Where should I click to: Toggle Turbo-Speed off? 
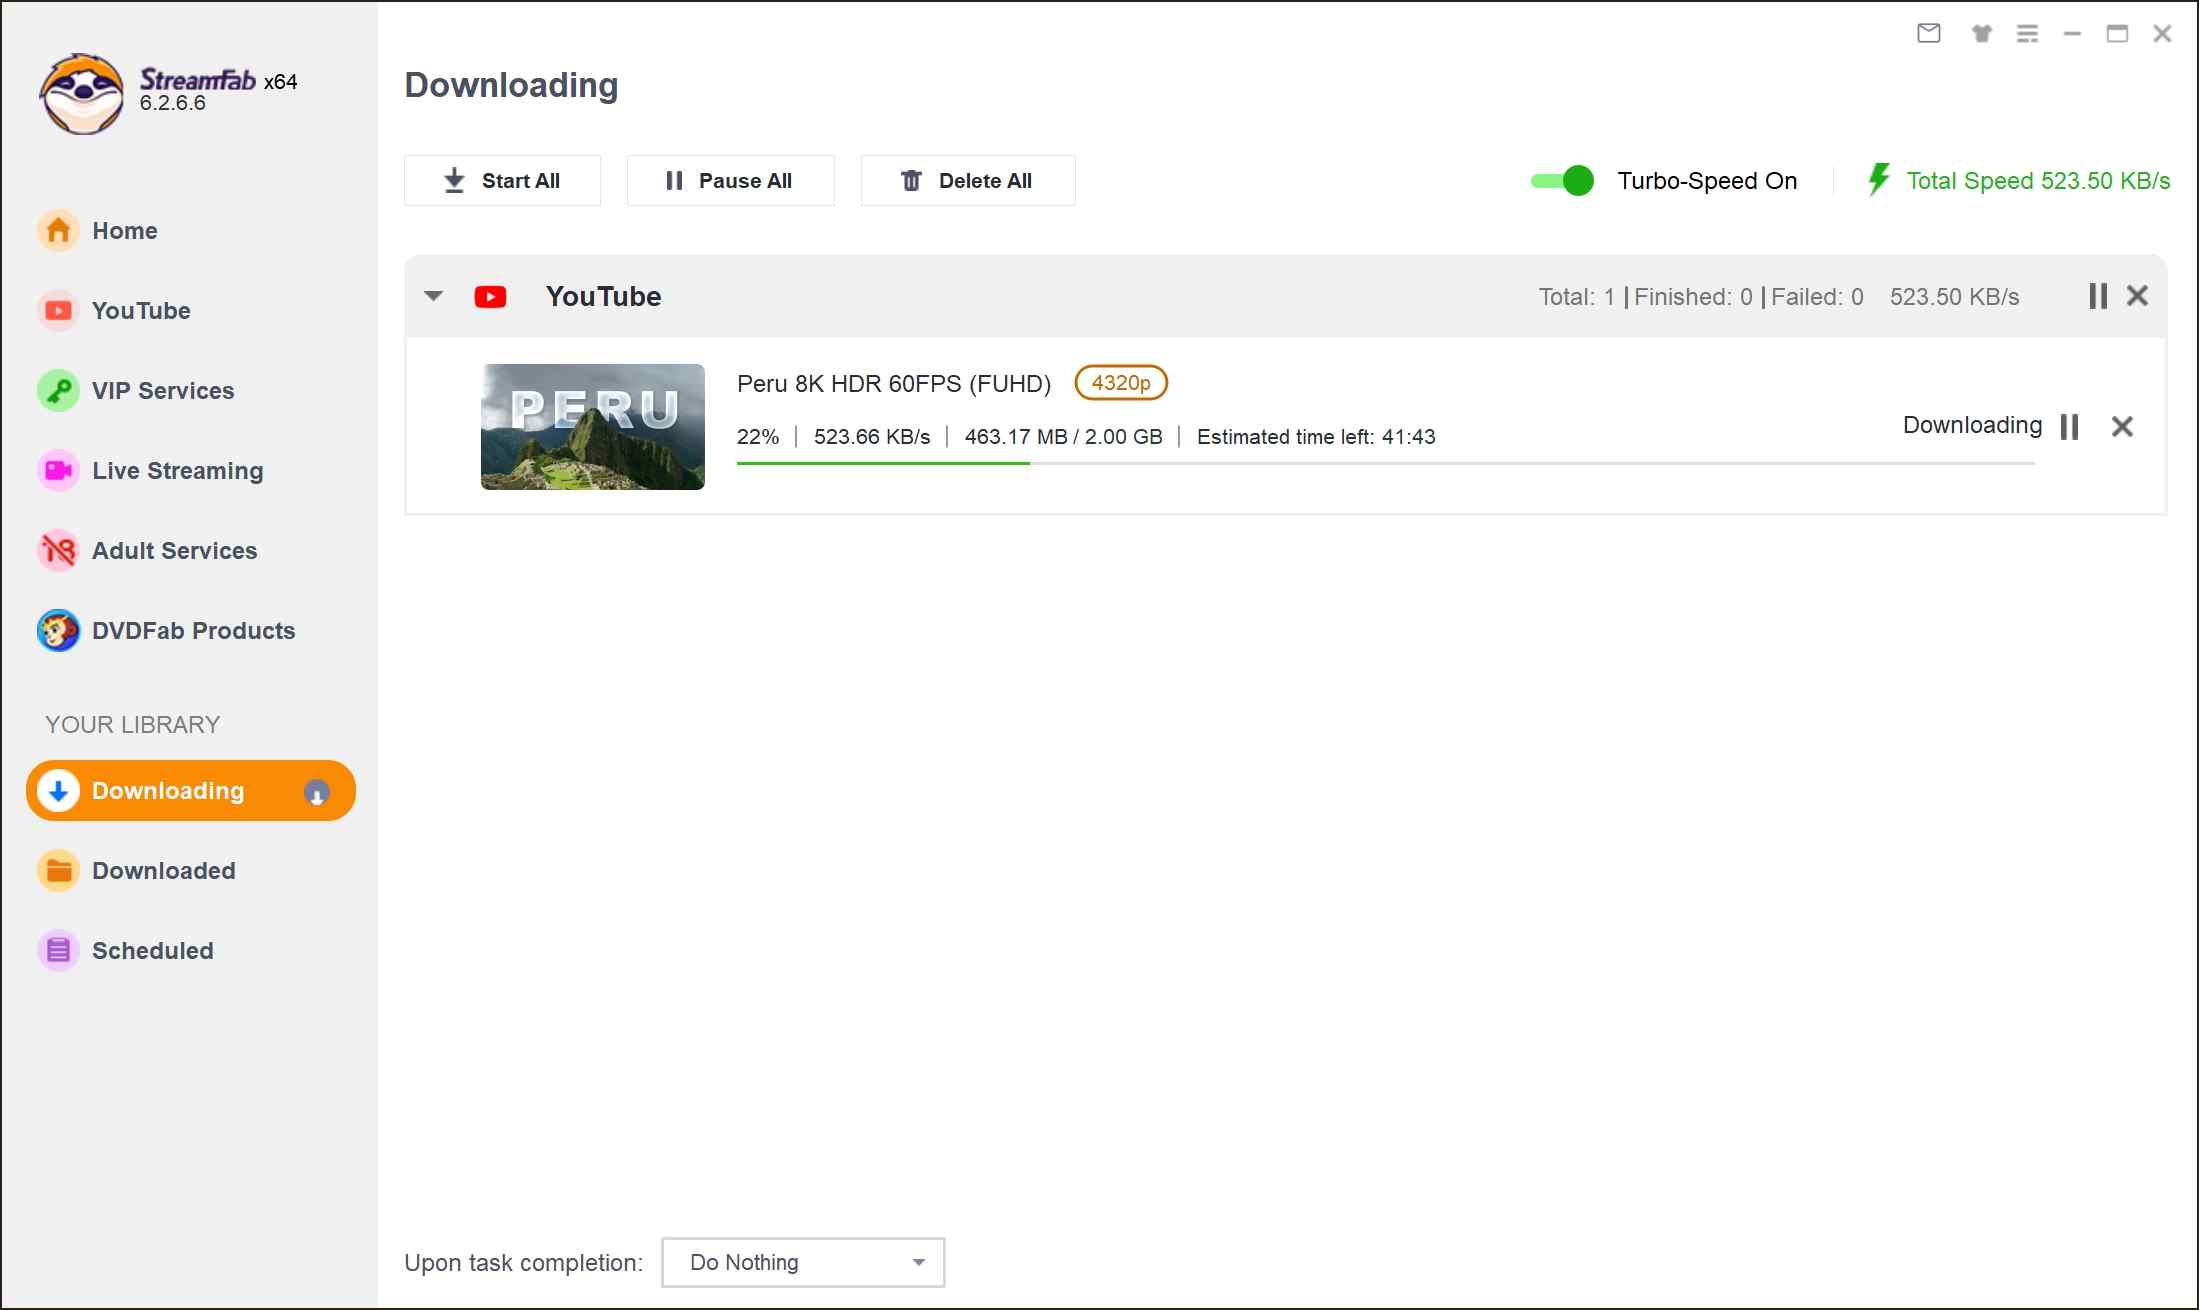pyautogui.click(x=1562, y=181)
